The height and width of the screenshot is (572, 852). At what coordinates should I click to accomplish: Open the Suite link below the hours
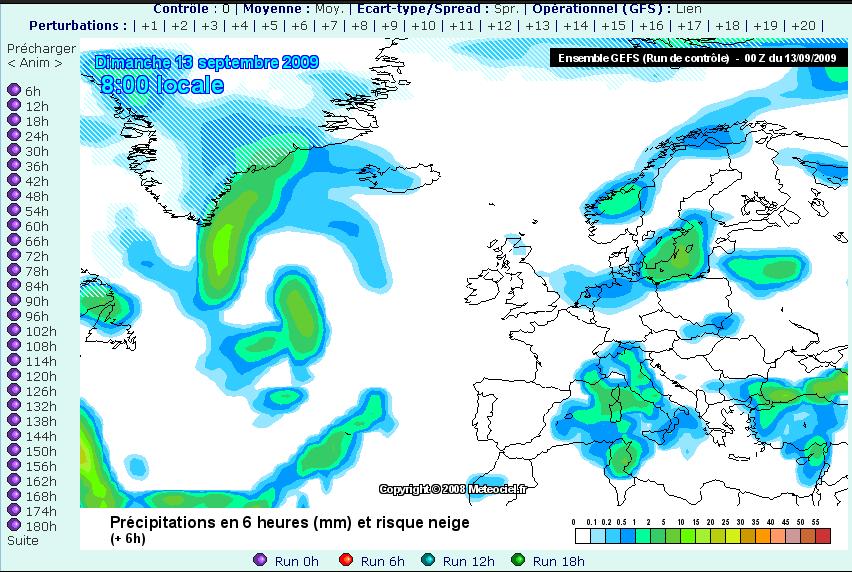23,540
